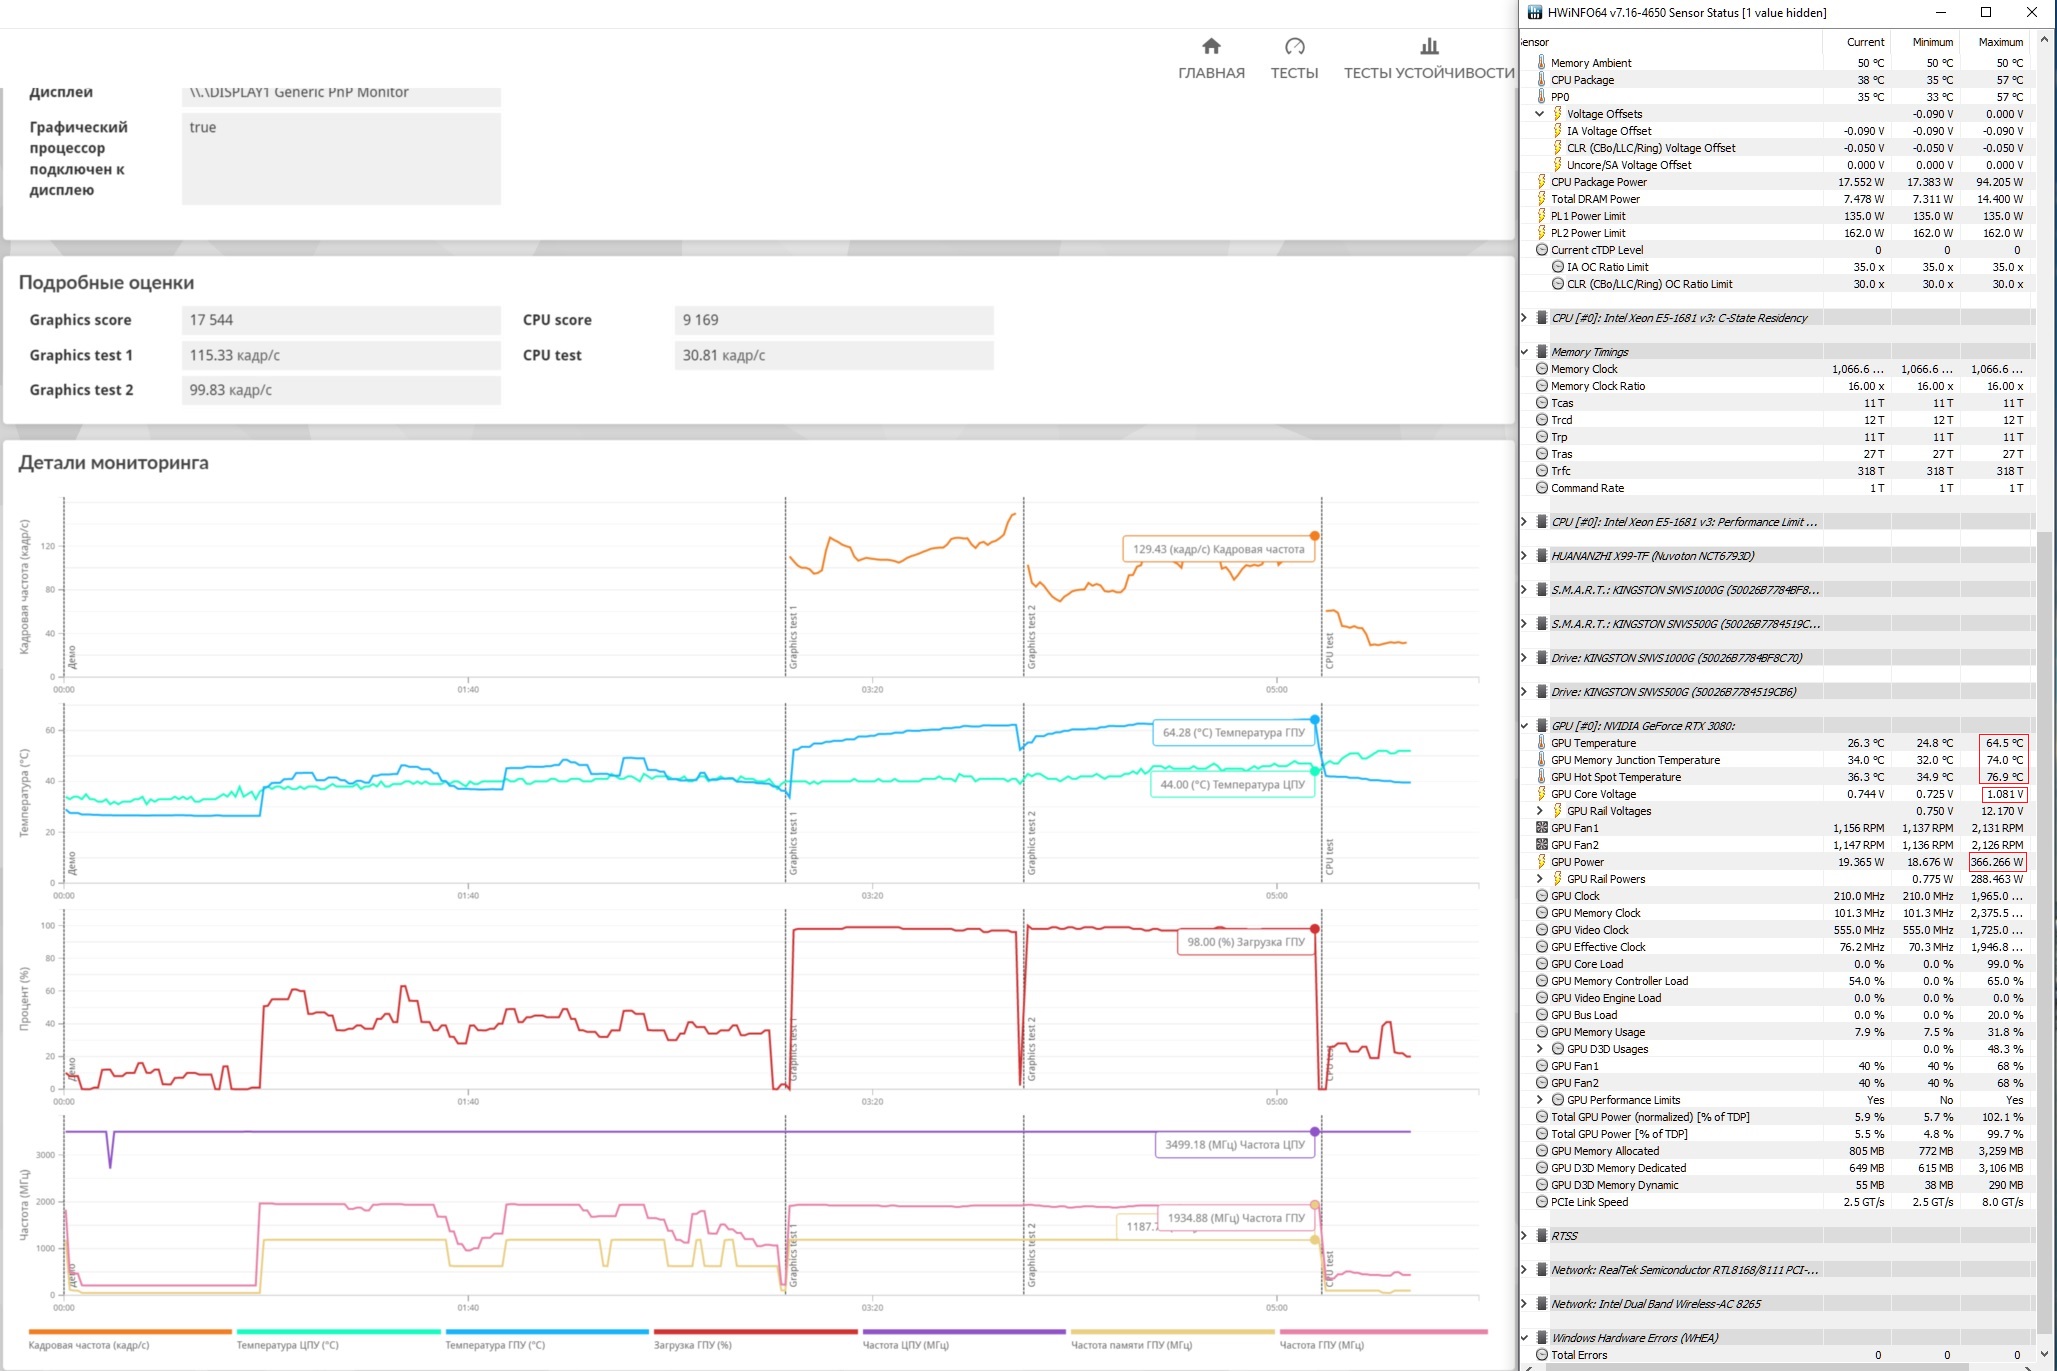The width and height of the screenshot is (2057, 1371).
Task: Click the thermometer icon beside GPU Temperature
Action: tap(1541, 743)
